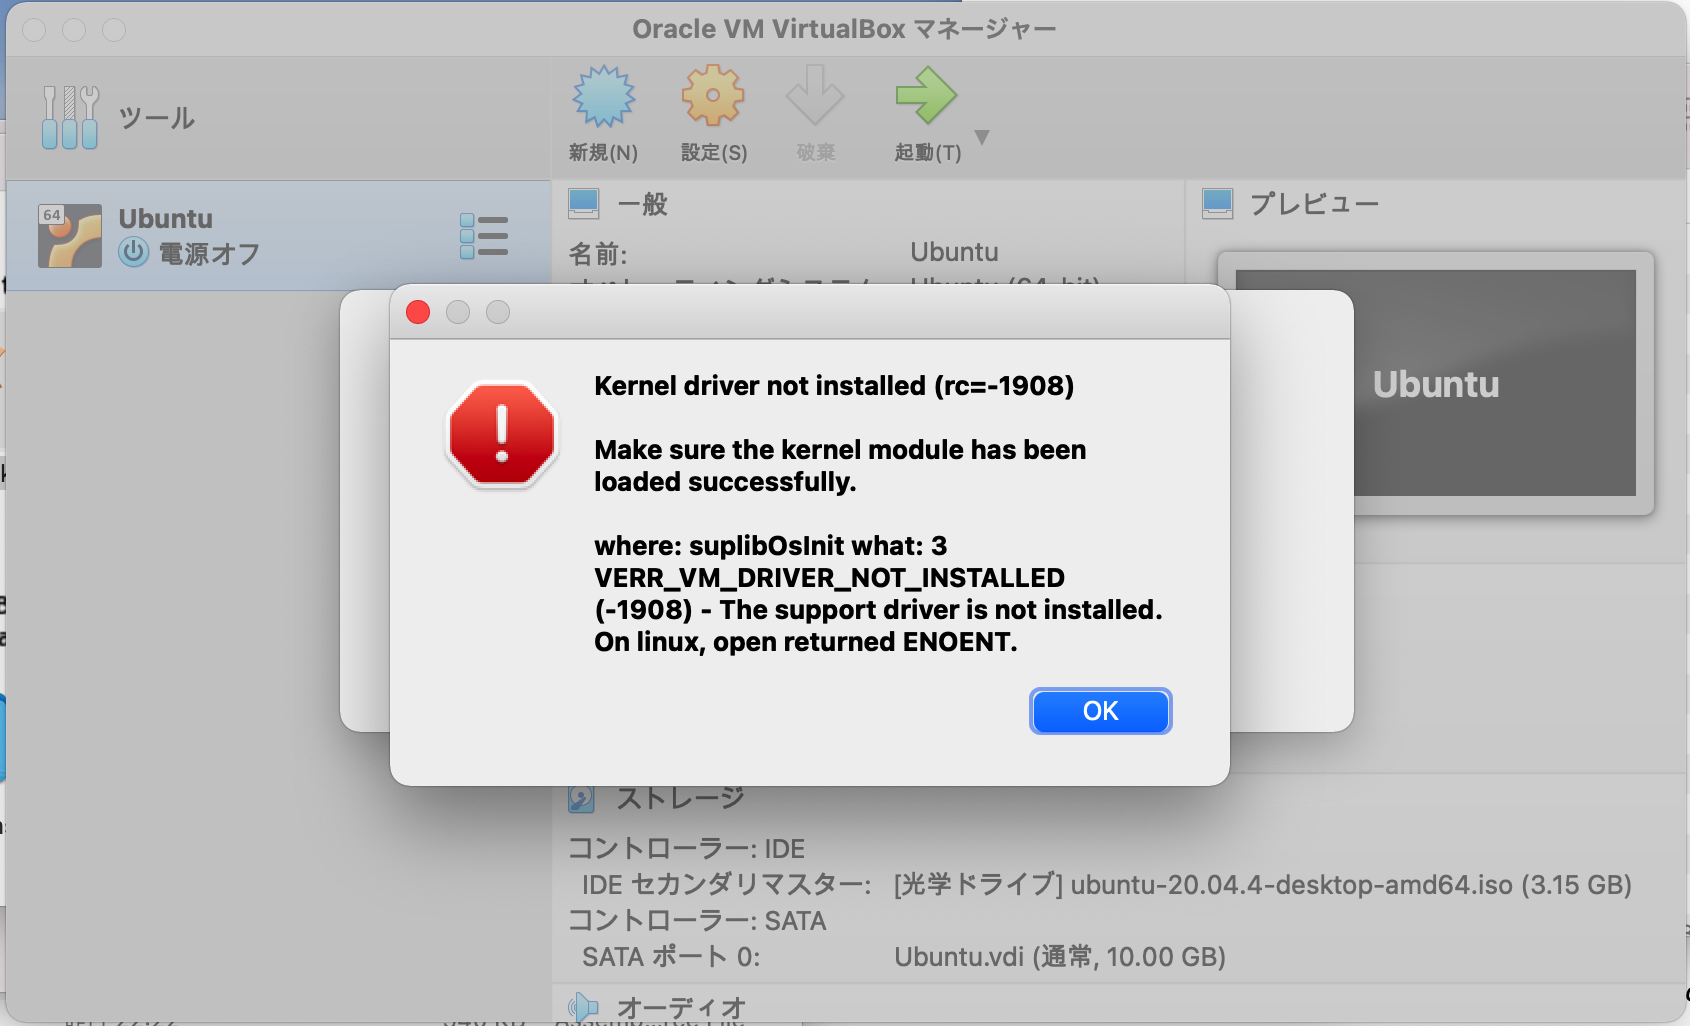Click the VirtualBox マネージャー window title

844,29
